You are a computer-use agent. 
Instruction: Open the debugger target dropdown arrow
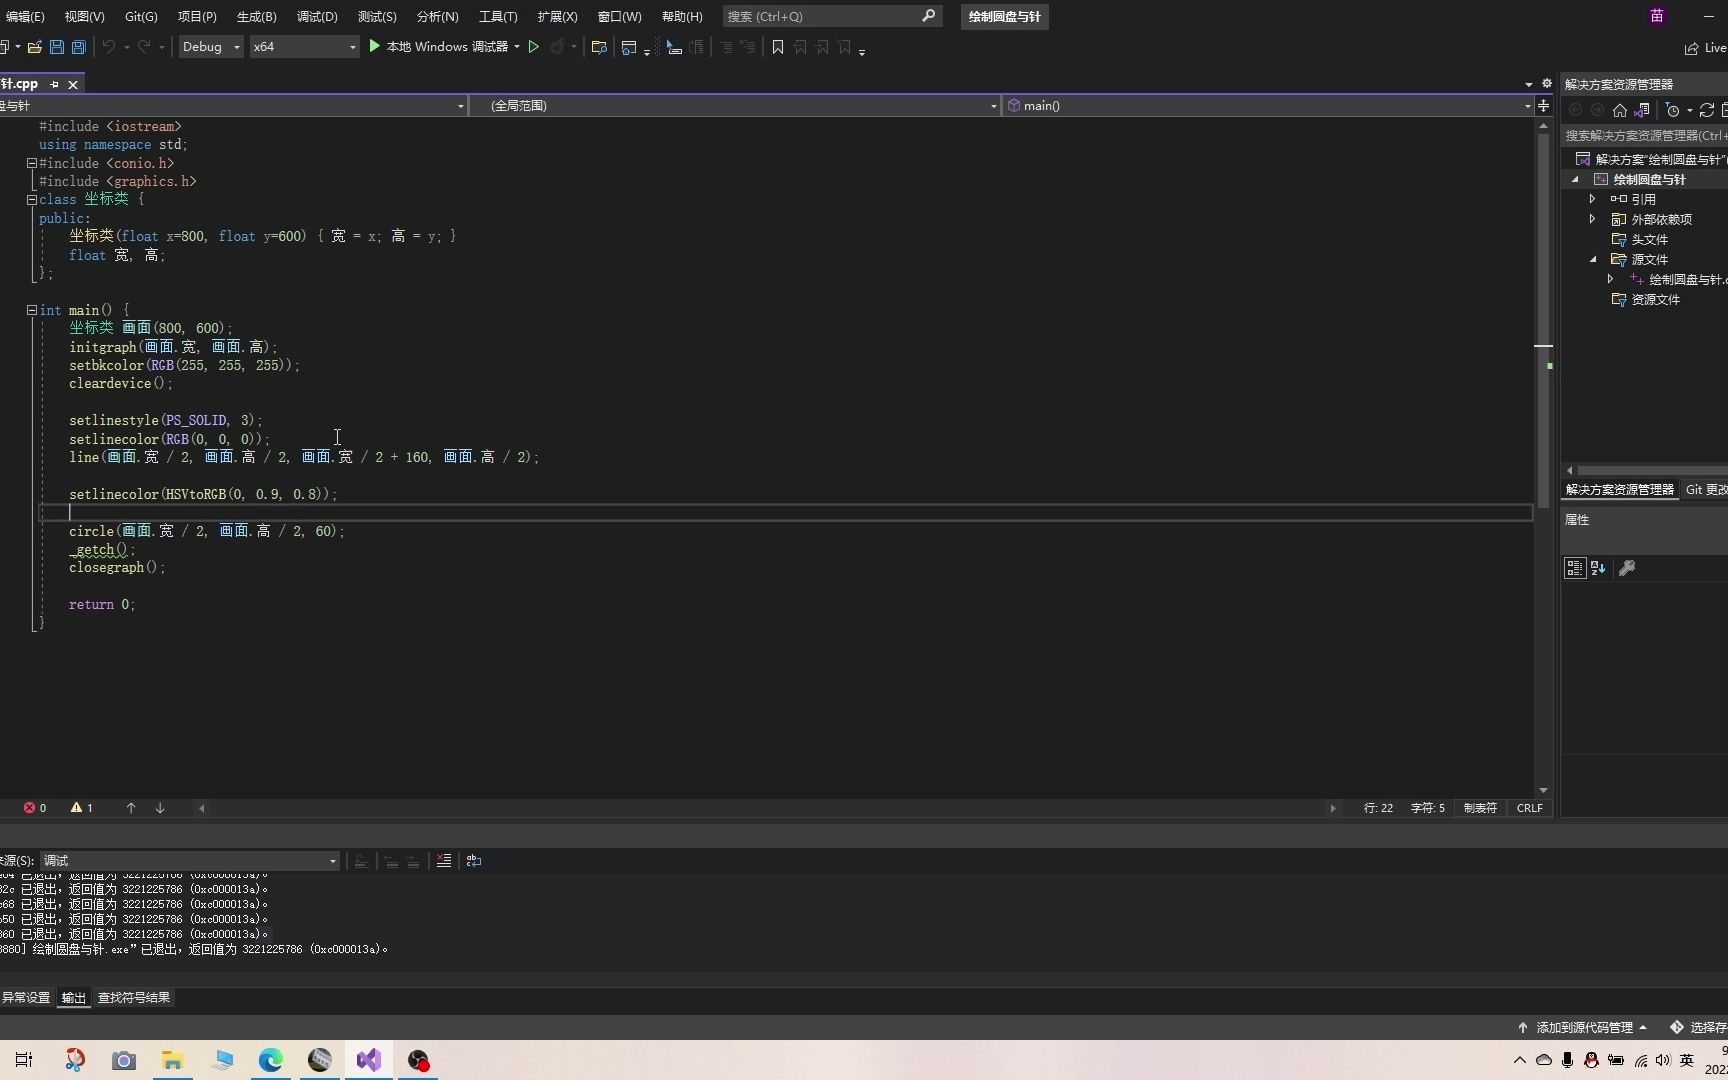click(x=517, y=47)
